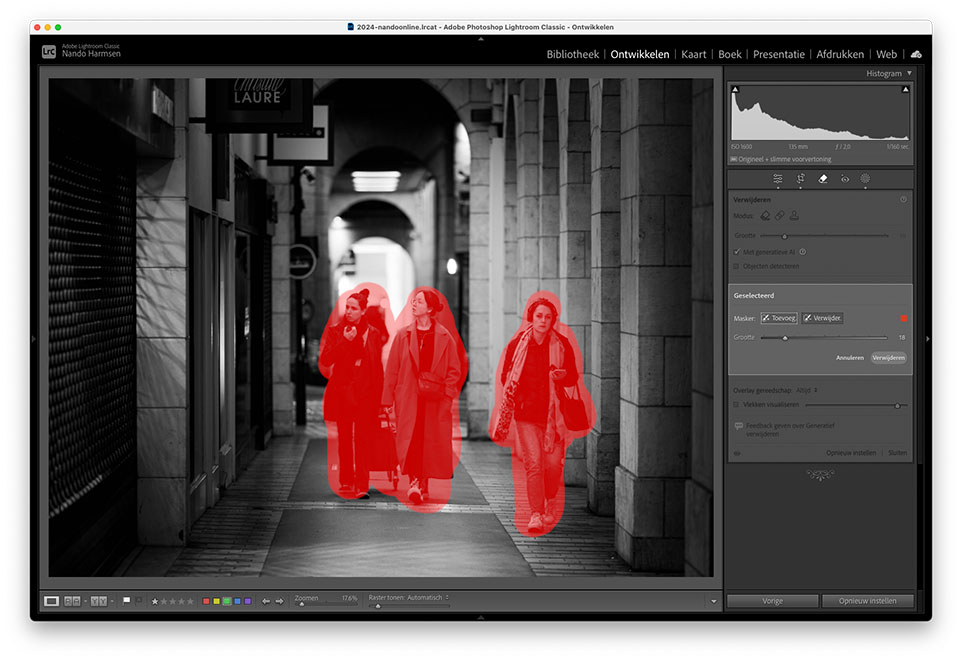This screenshot has height=660, width=960.
Task: Select the Red Eye correction tool
Action: pos(845,179)
